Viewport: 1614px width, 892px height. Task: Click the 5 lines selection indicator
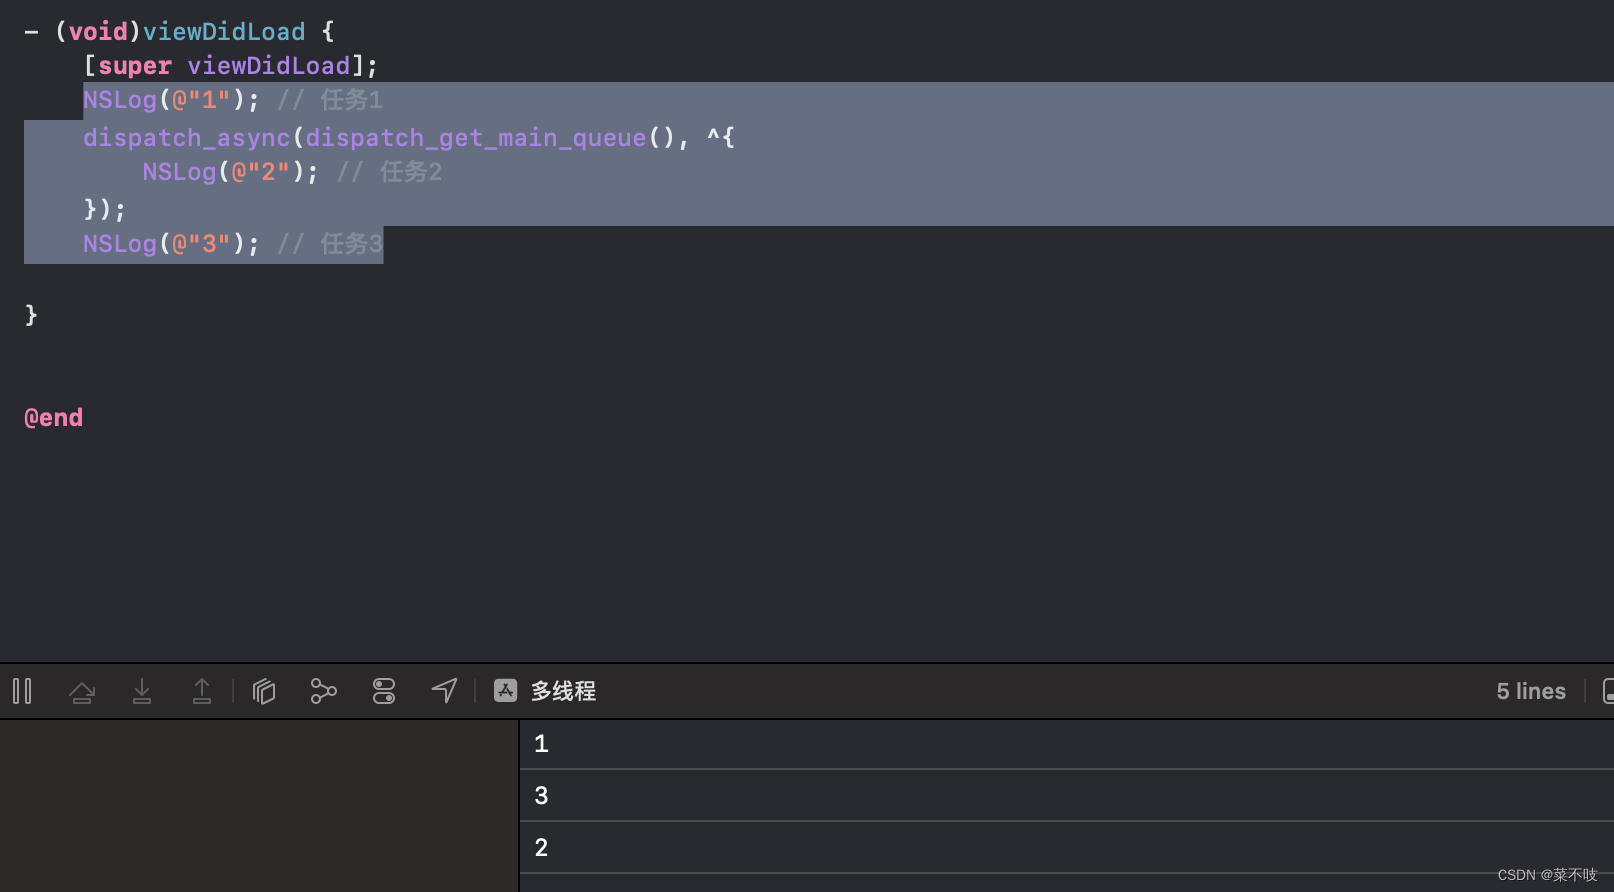coord(1531,691)
